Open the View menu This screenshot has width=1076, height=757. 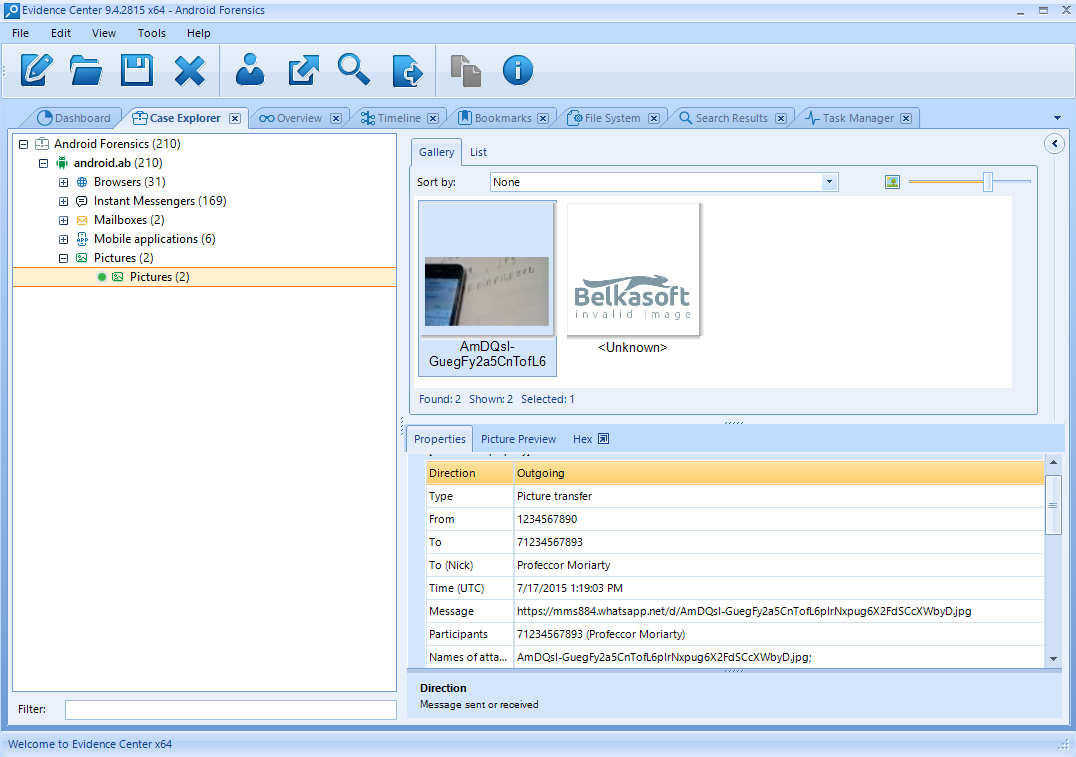(x=104, y=33)
